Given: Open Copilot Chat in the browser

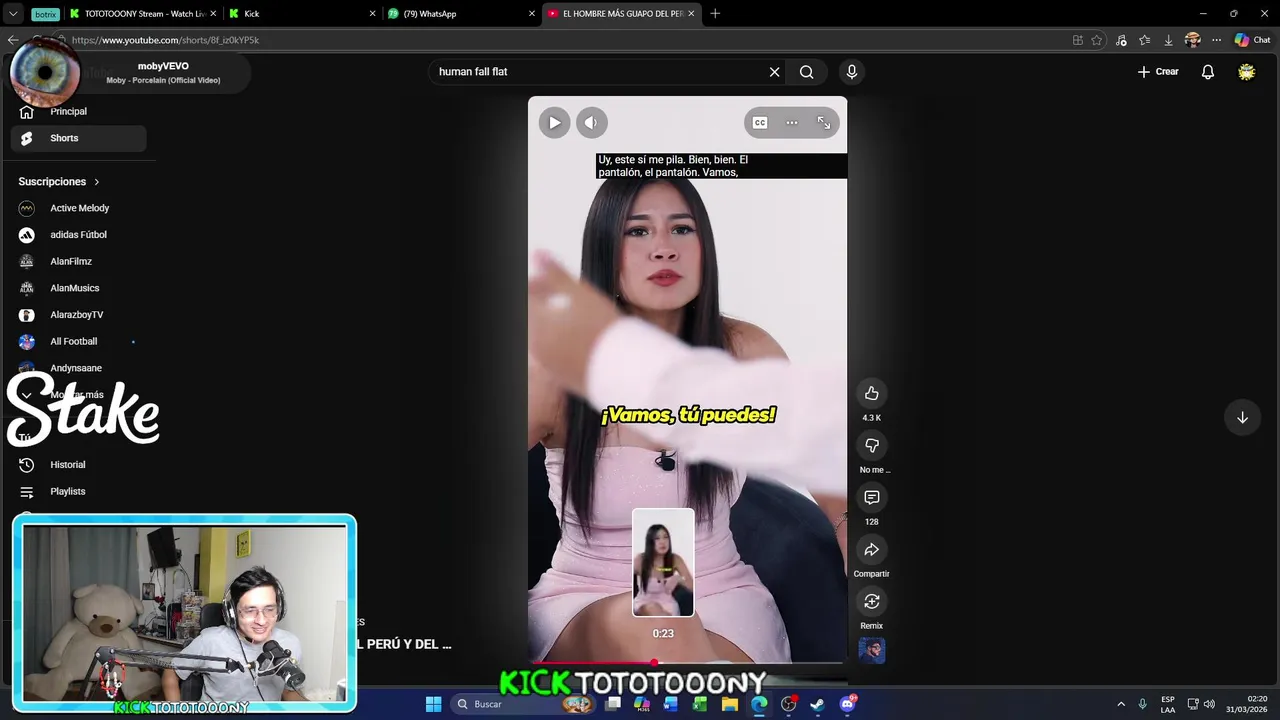Looking at the screenshot, I should pos(1252,40).
